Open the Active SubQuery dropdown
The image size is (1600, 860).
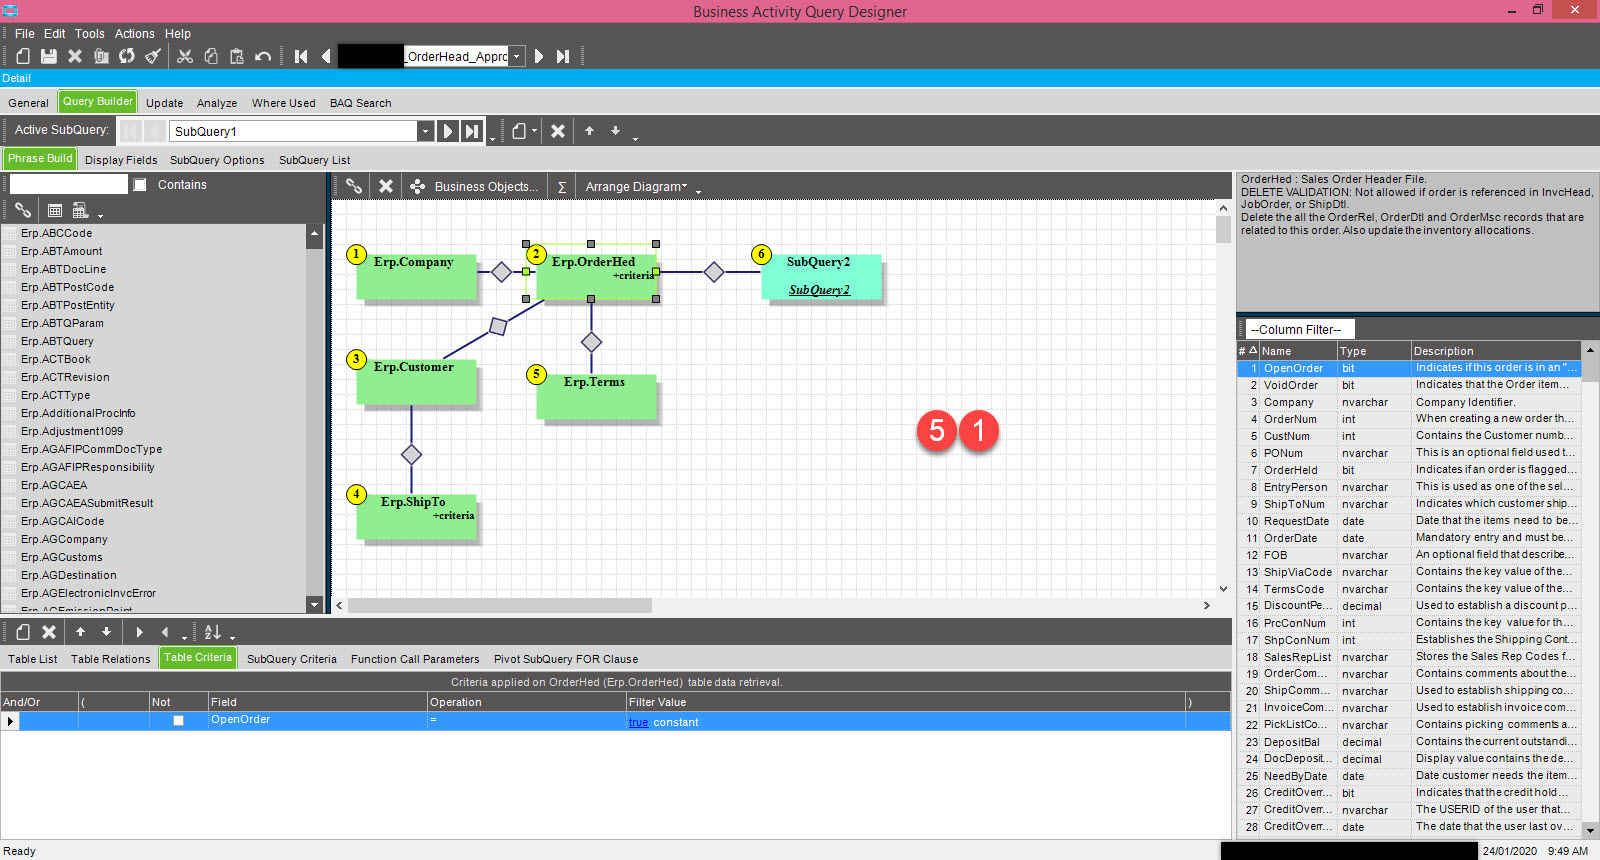tap(425, 131)
